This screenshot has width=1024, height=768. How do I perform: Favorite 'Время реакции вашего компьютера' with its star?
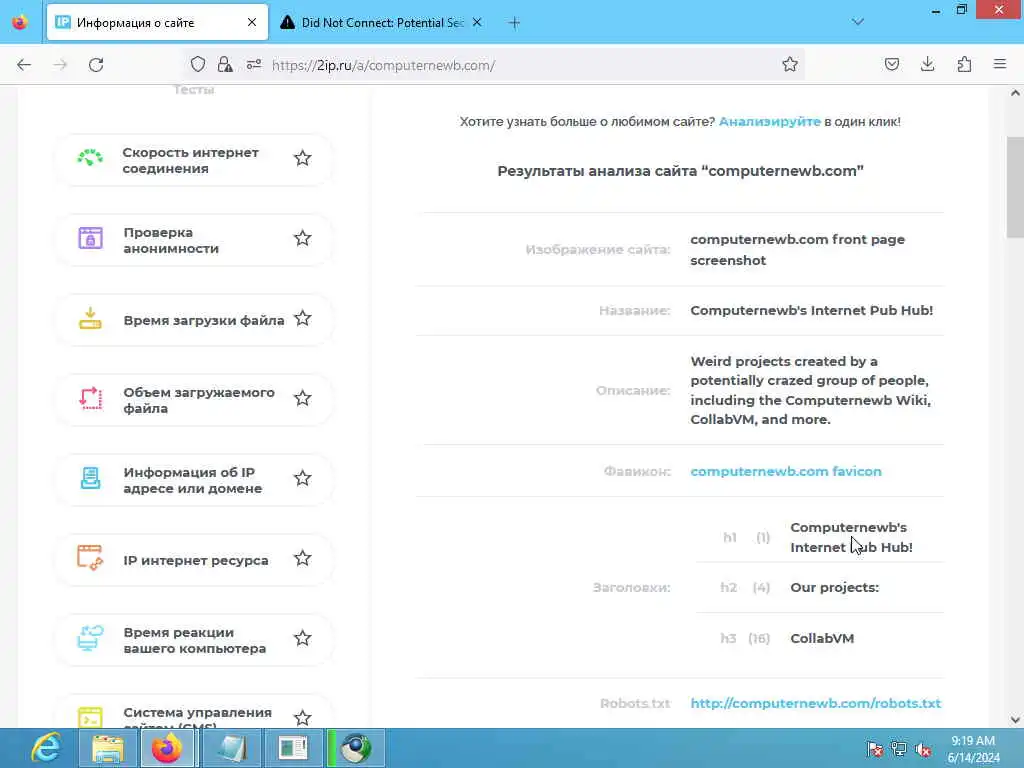302,638
